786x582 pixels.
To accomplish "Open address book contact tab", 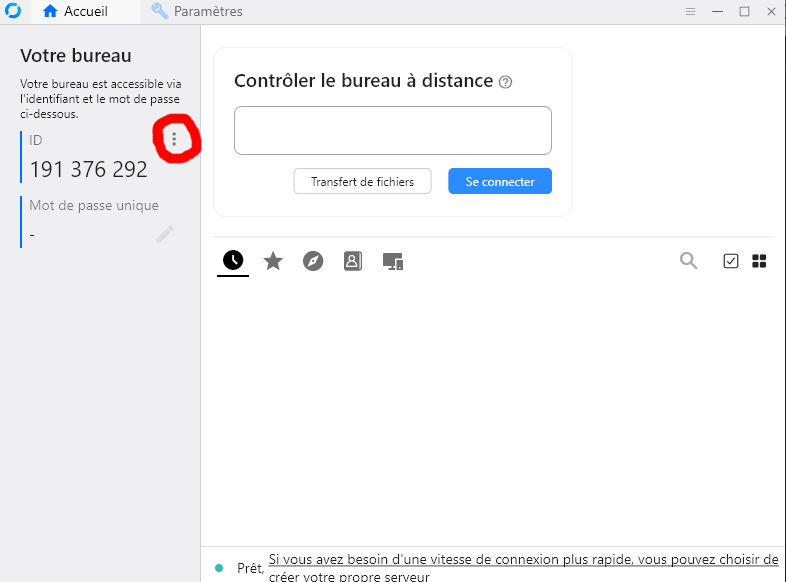I will [x=353, y=261].
